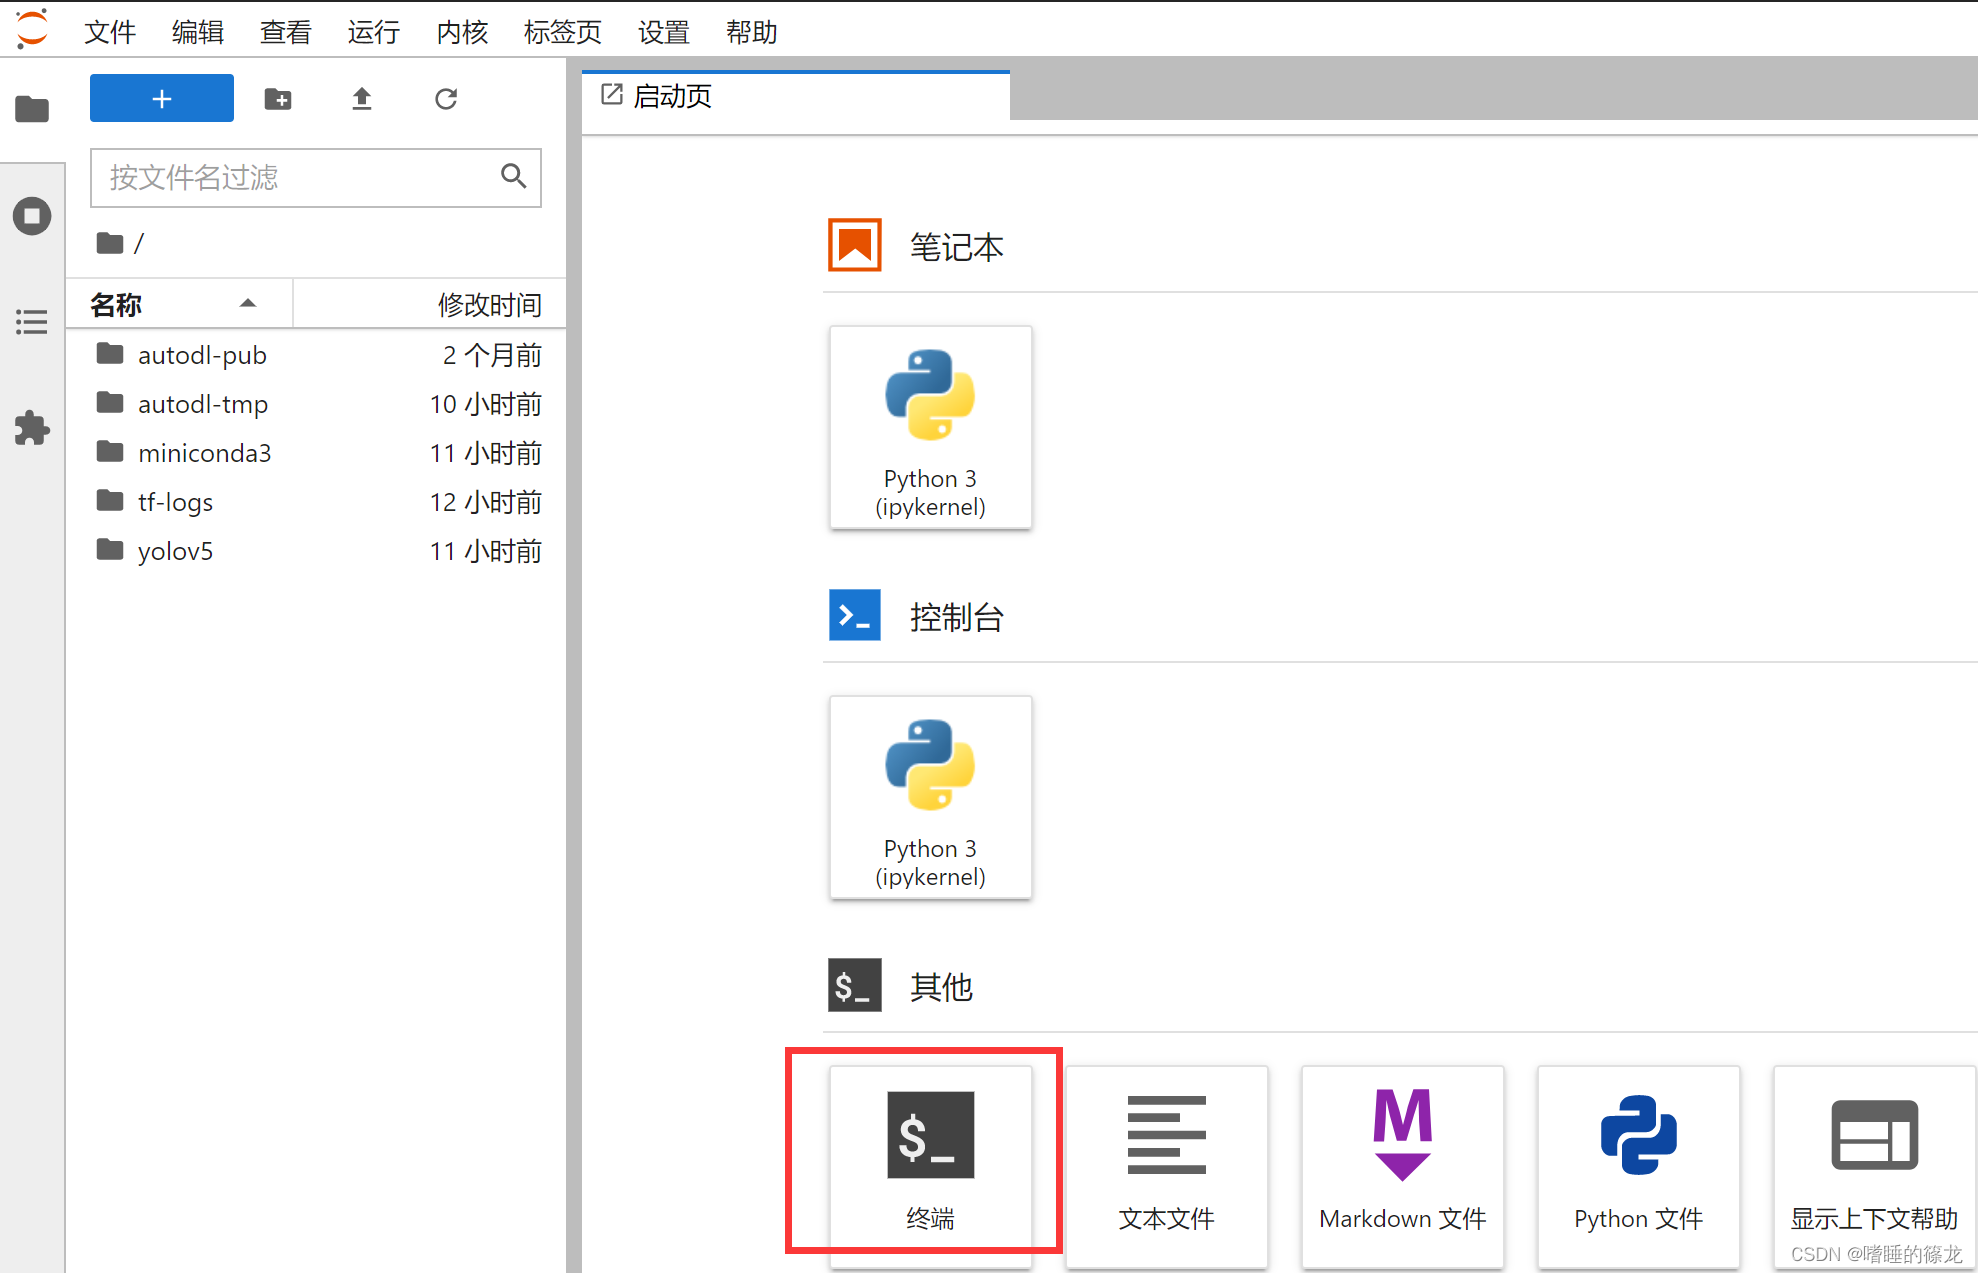
Task: Click the blue new launcher plus button
Action: pos(162,98)
